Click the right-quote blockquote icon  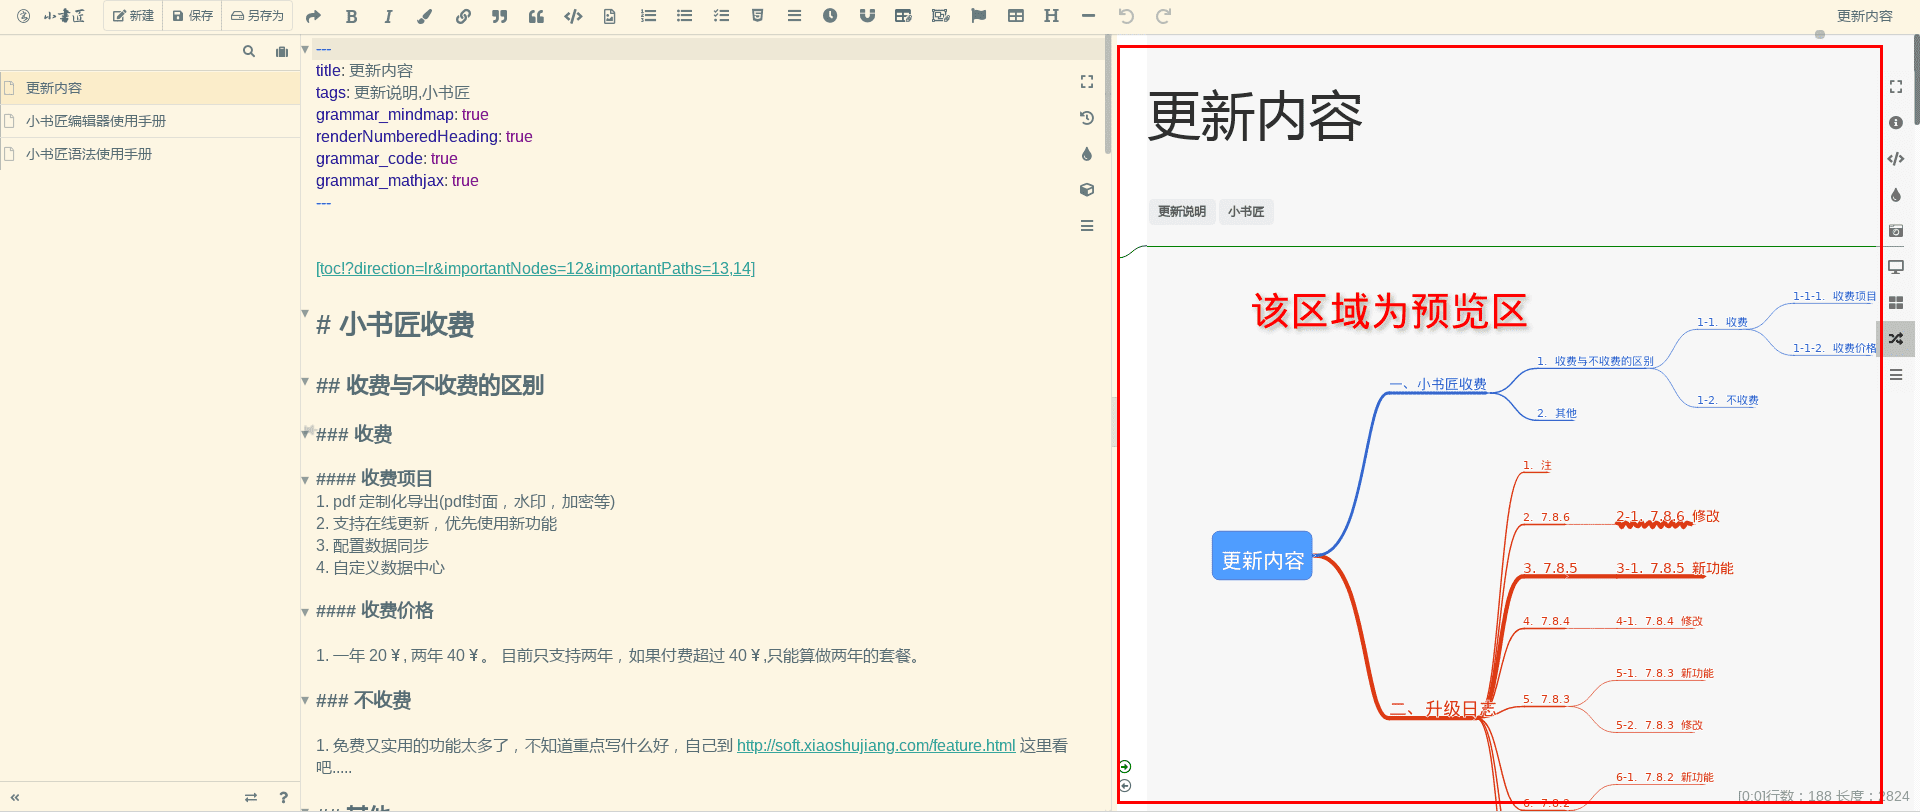click(x=499, y=16)
